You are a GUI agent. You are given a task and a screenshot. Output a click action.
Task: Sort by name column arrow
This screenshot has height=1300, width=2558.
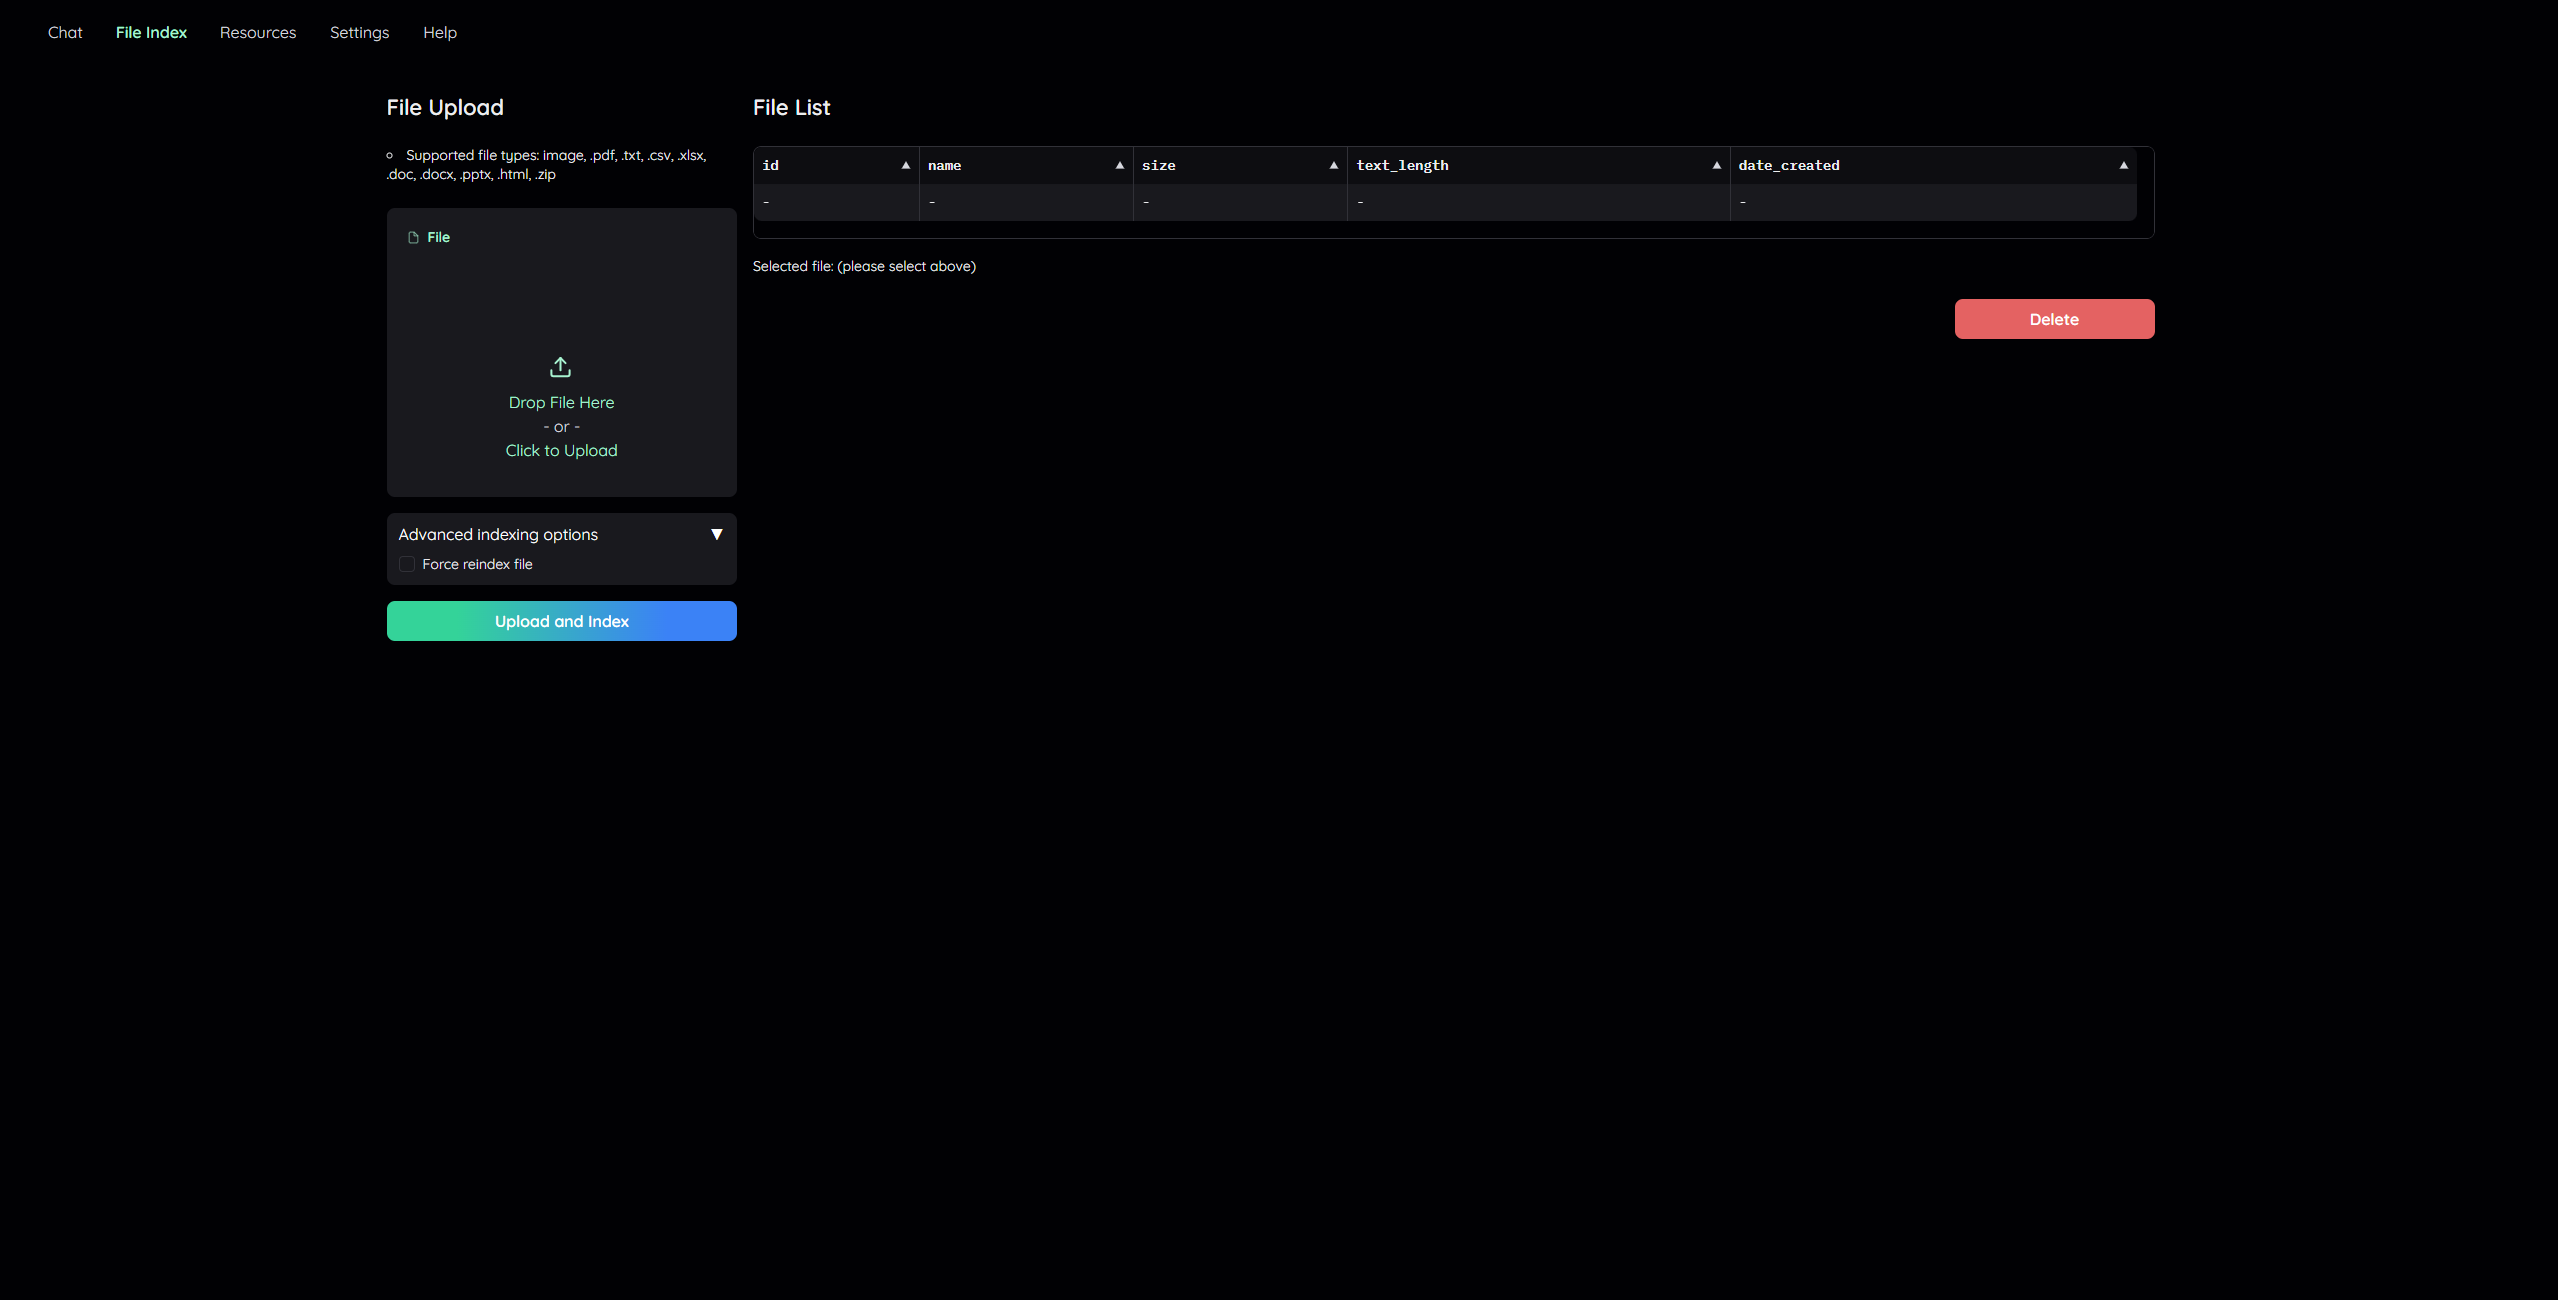(1120, 165)
